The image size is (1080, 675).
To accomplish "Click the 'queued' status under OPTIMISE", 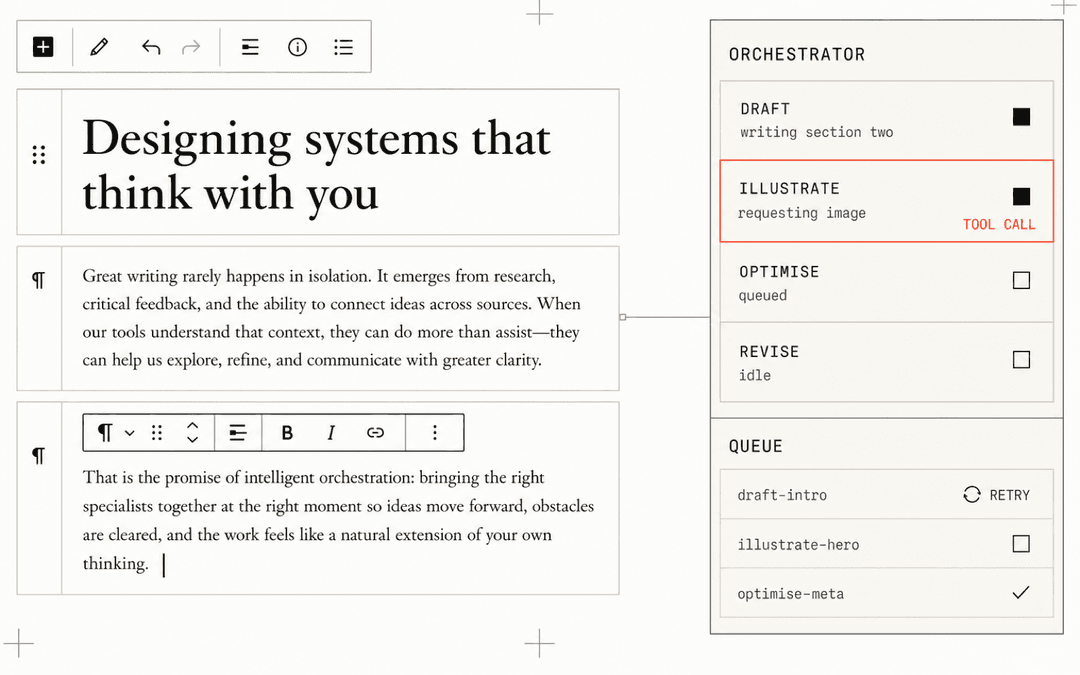I will click(x=762, y=295).
